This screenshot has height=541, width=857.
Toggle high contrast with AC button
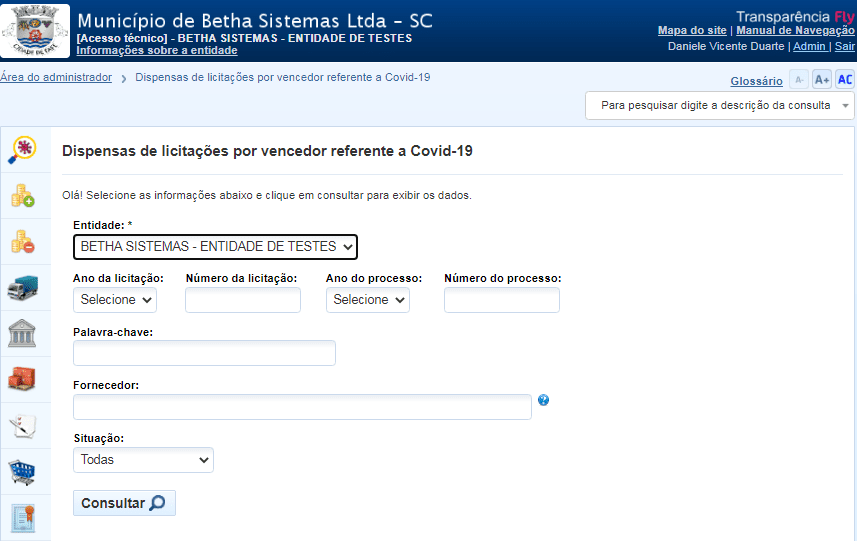(x=845, y=80)
